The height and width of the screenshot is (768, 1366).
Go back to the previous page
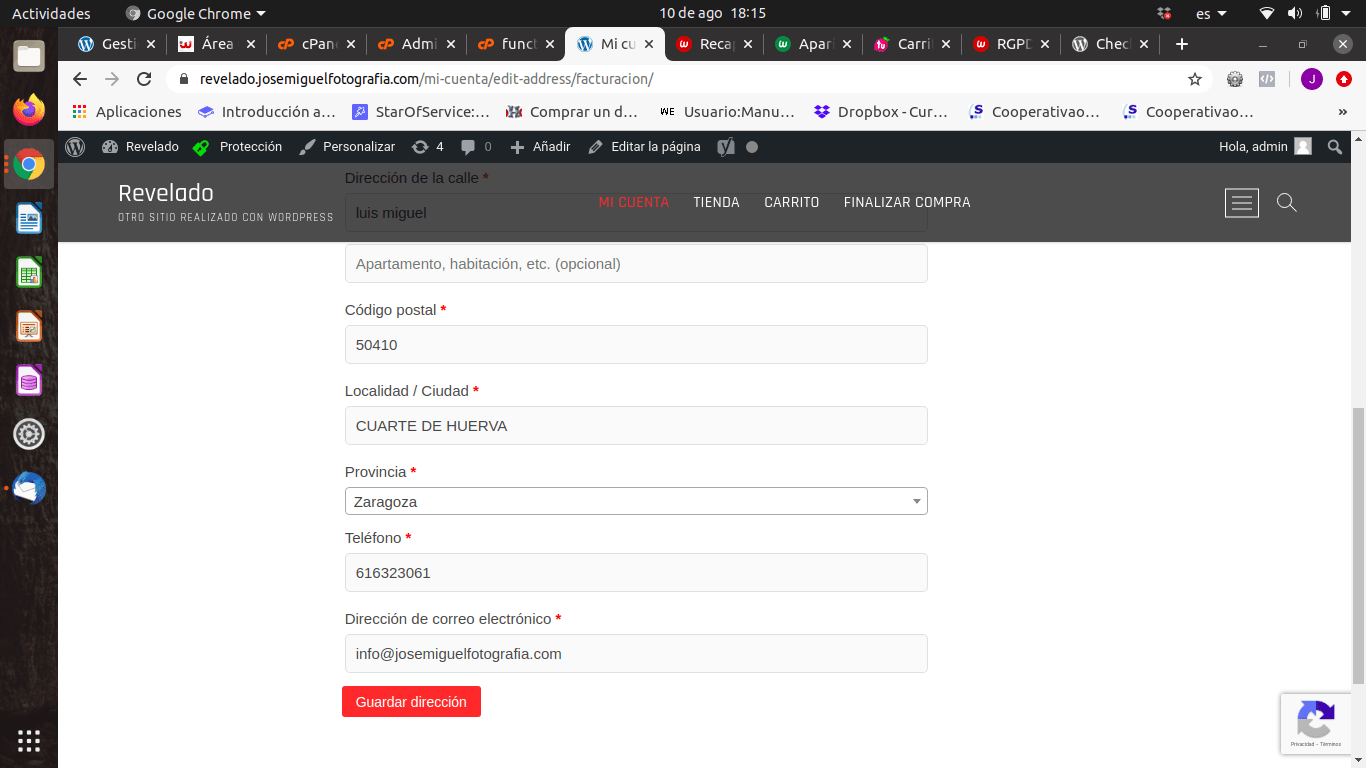(80, 79)
